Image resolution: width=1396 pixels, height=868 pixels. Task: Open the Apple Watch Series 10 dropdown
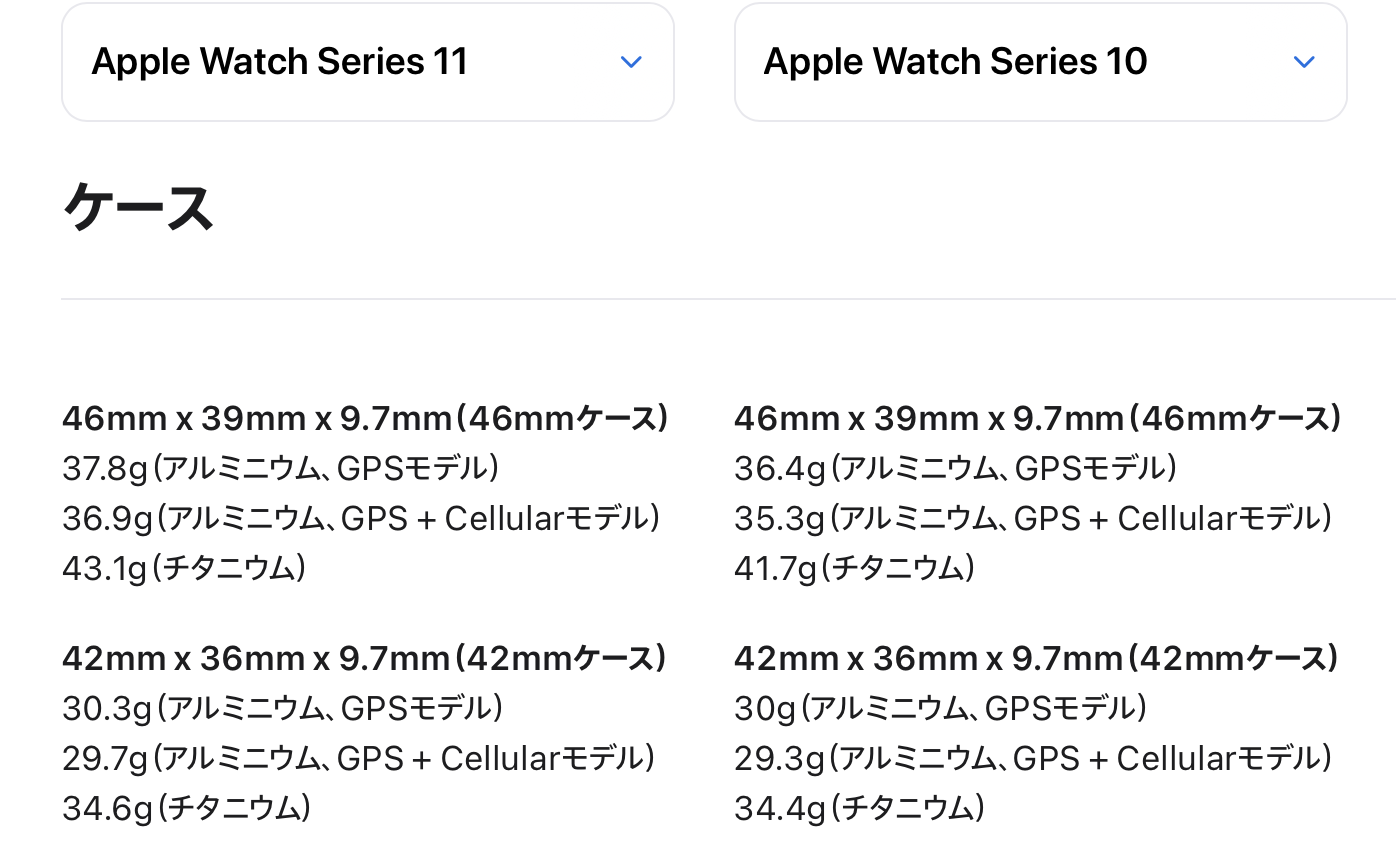point(1041,62)
